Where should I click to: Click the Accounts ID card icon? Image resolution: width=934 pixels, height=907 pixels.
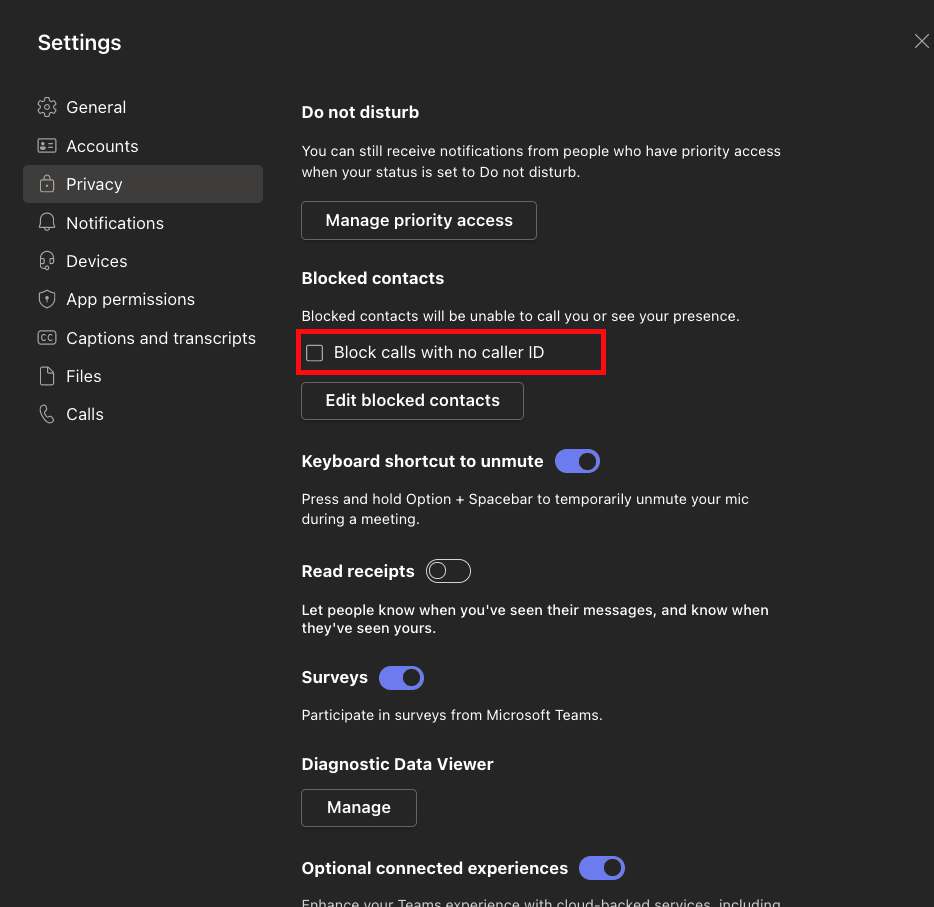pos(46,146)
